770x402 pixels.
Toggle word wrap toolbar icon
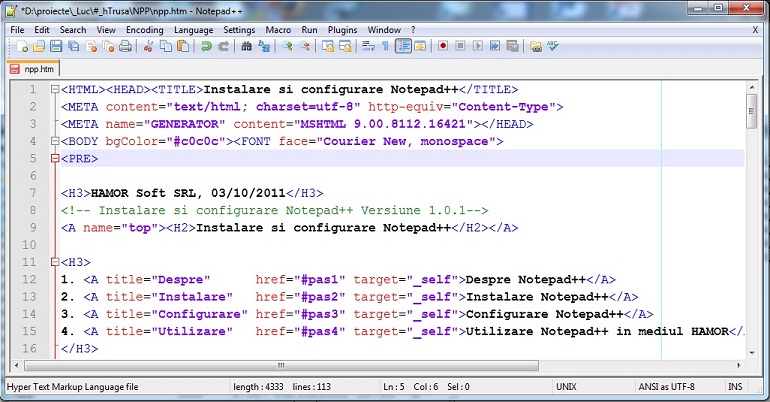click(368, 46)
